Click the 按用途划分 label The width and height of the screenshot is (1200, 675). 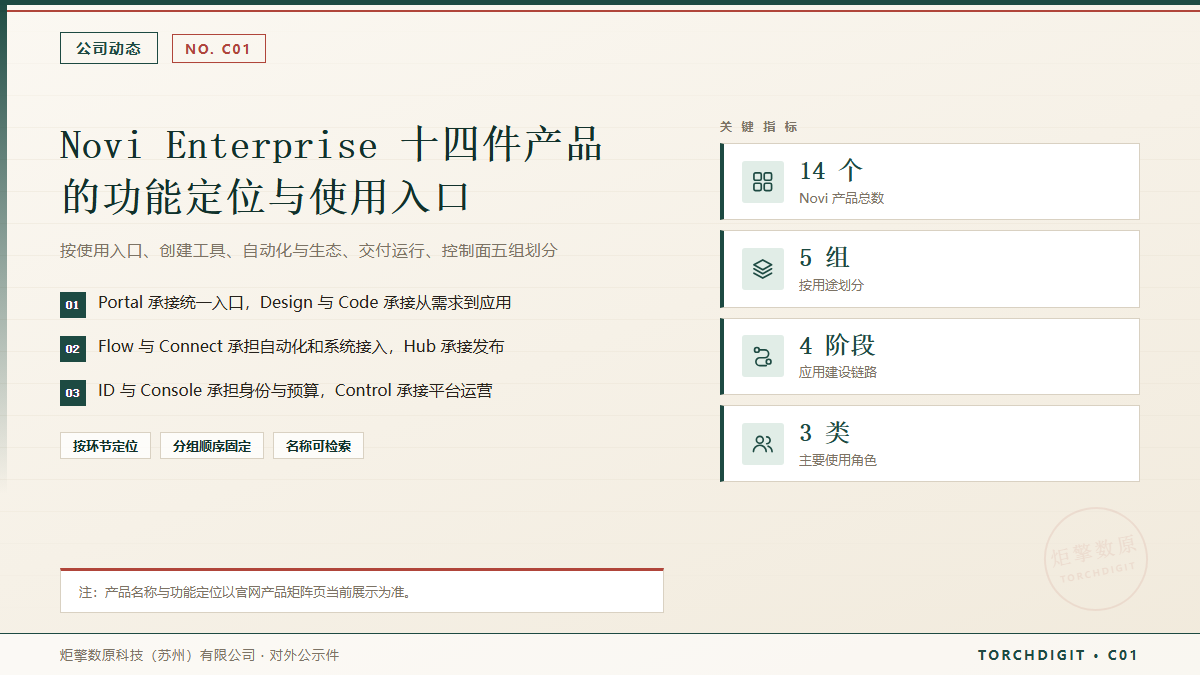click(832, 285)
